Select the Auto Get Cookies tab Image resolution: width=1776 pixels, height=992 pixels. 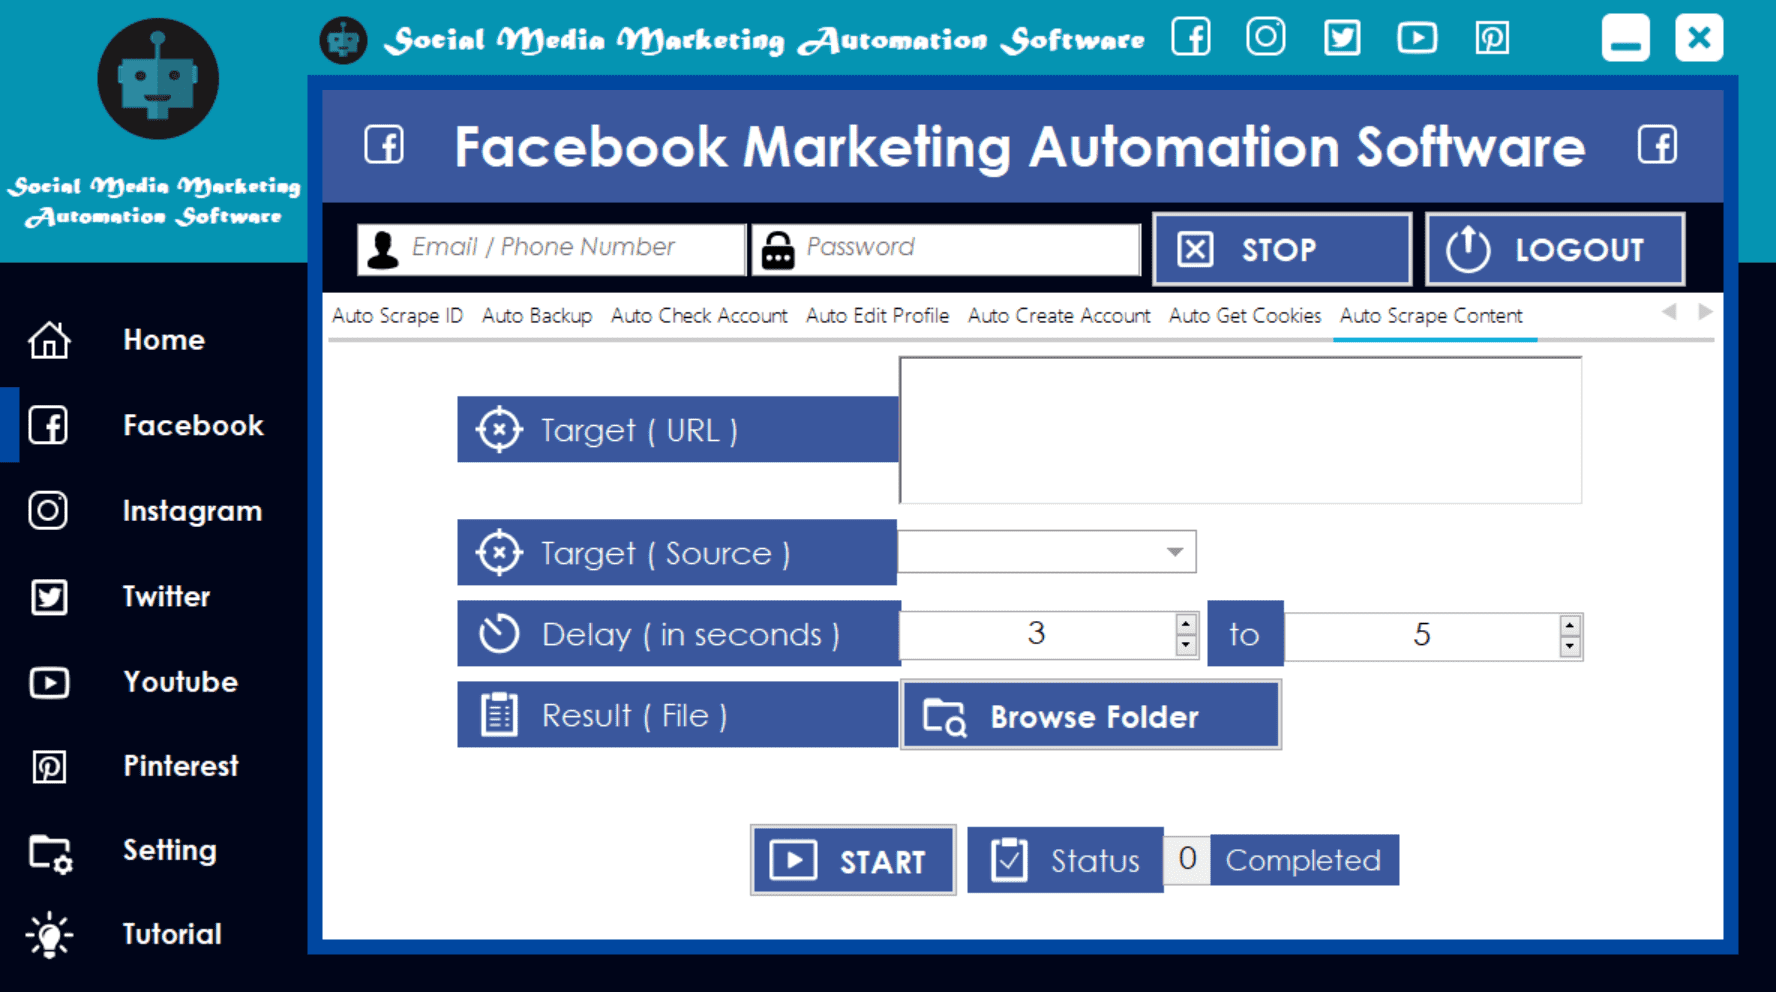(1245, 316)
